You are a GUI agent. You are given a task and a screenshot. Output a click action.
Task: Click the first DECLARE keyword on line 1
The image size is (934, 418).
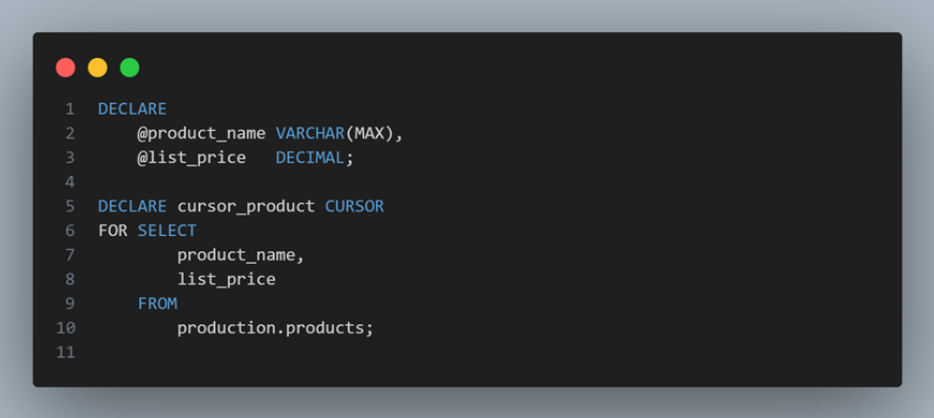[132, 109]
